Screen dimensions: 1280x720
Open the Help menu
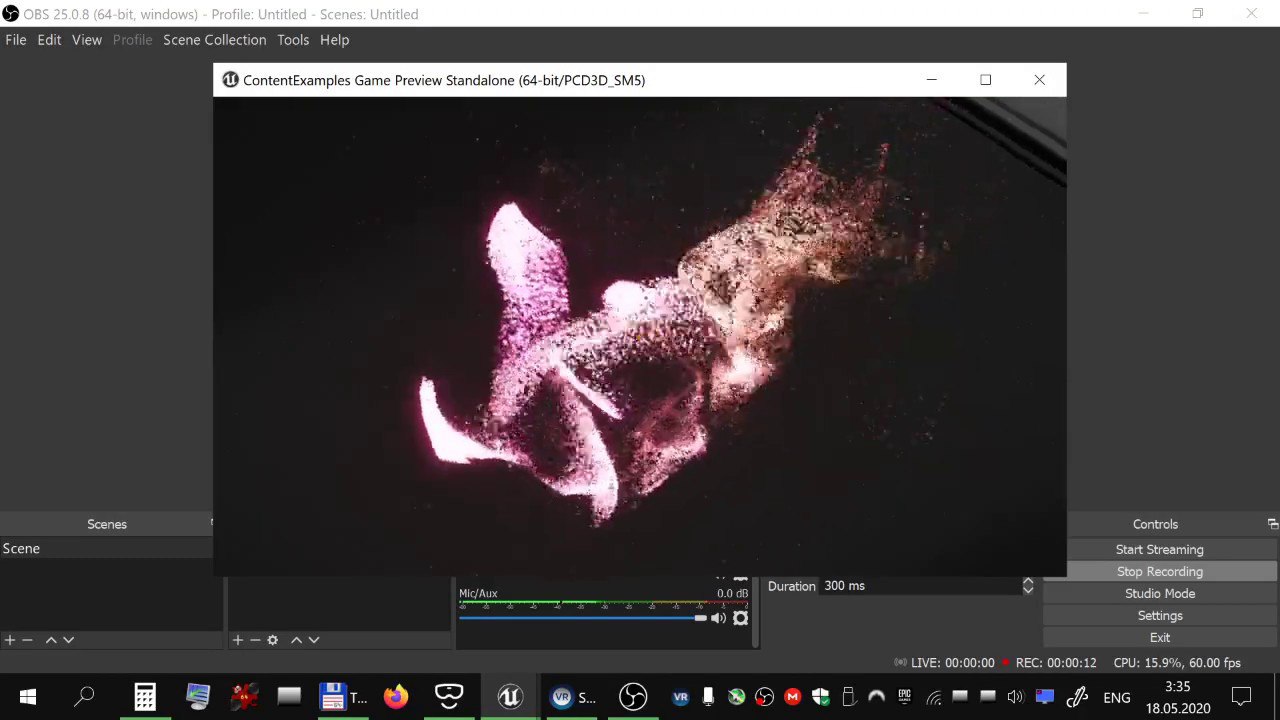pos(334,40)
